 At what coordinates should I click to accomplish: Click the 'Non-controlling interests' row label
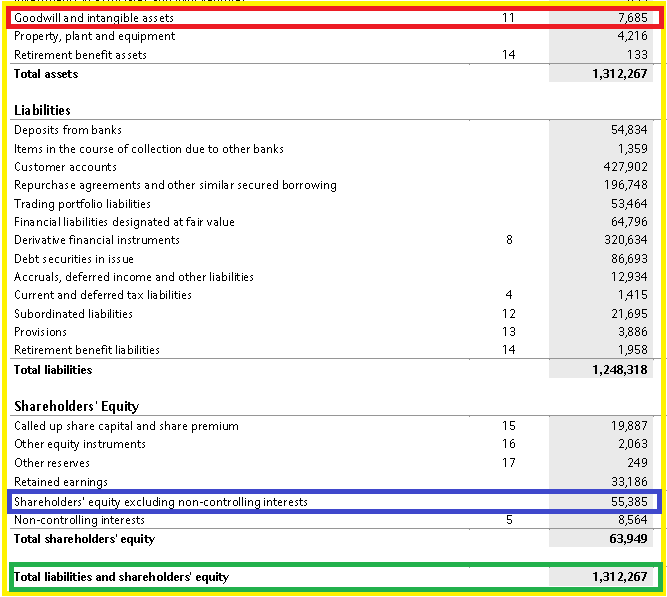[80, 520]
